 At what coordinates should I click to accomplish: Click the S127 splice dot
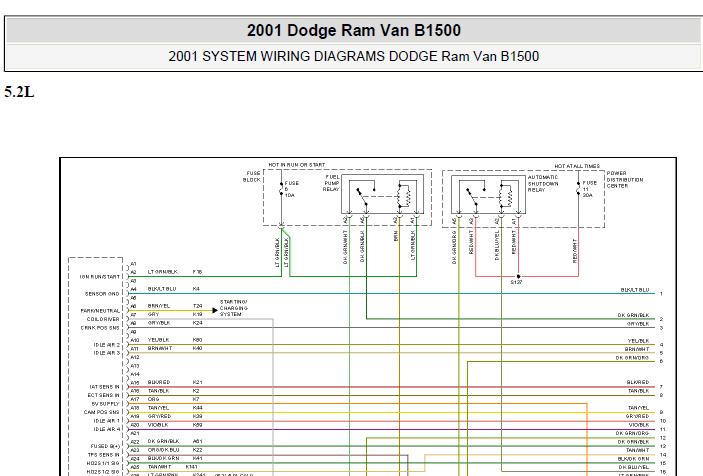519,276
